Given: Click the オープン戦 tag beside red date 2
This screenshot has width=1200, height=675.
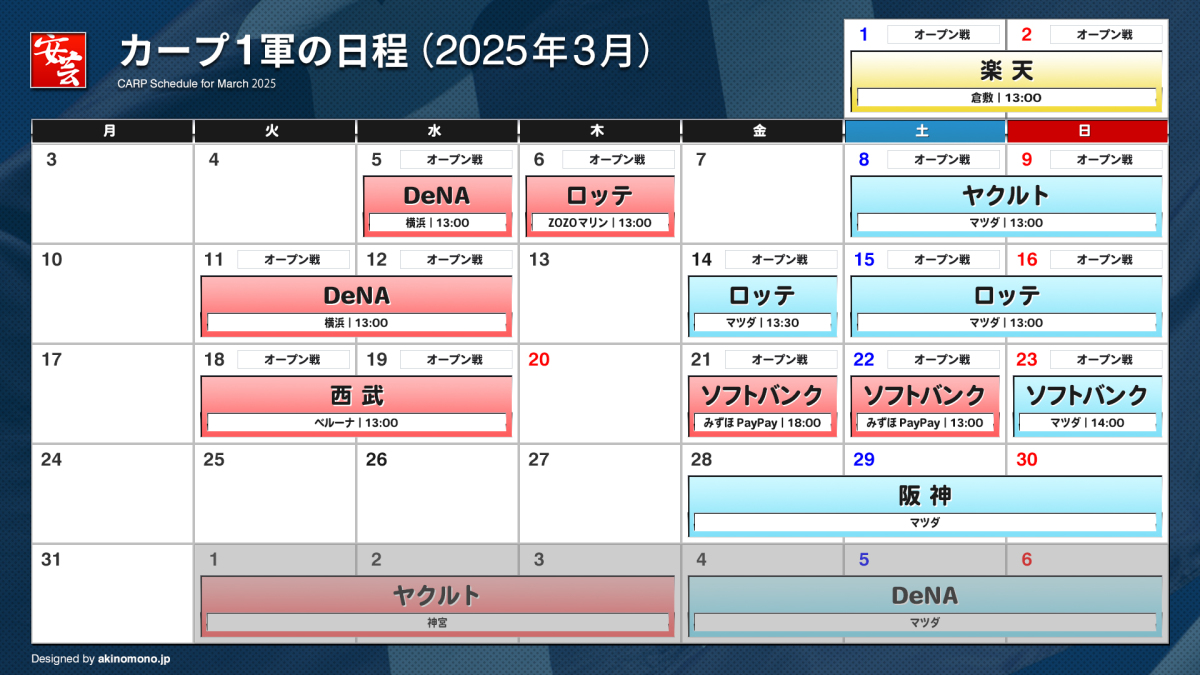Looking at the screenshot, I should click(1105, 34).
